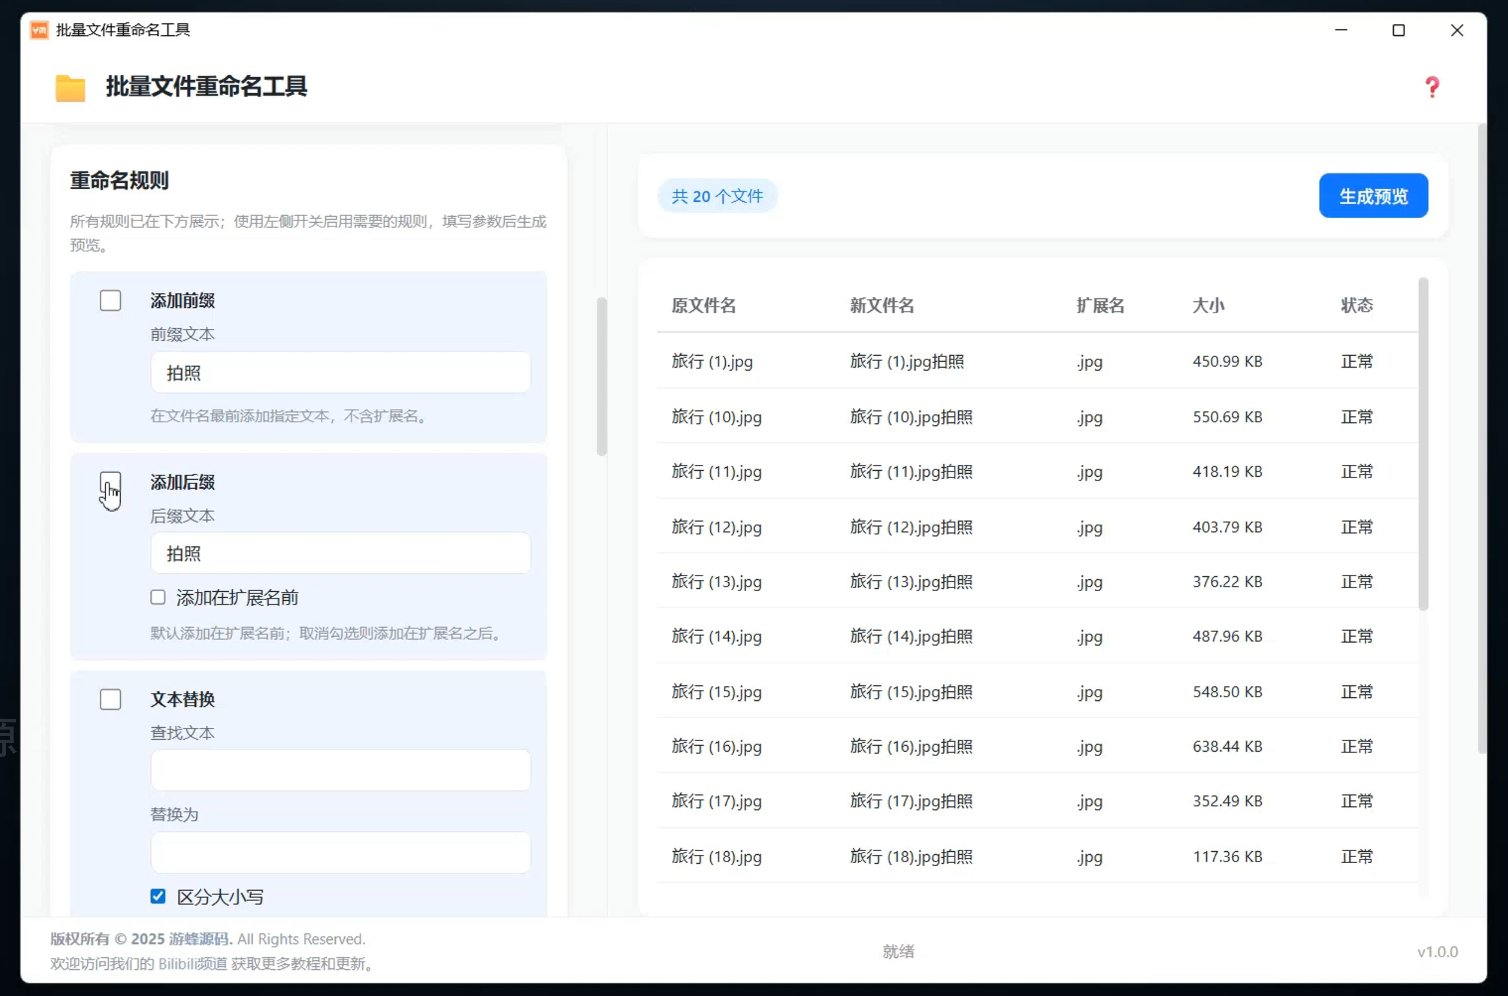The width and height of the screenshot is (1508, 996).
Task: Open the Bilibili频道 link in footer
Action: 193,964
